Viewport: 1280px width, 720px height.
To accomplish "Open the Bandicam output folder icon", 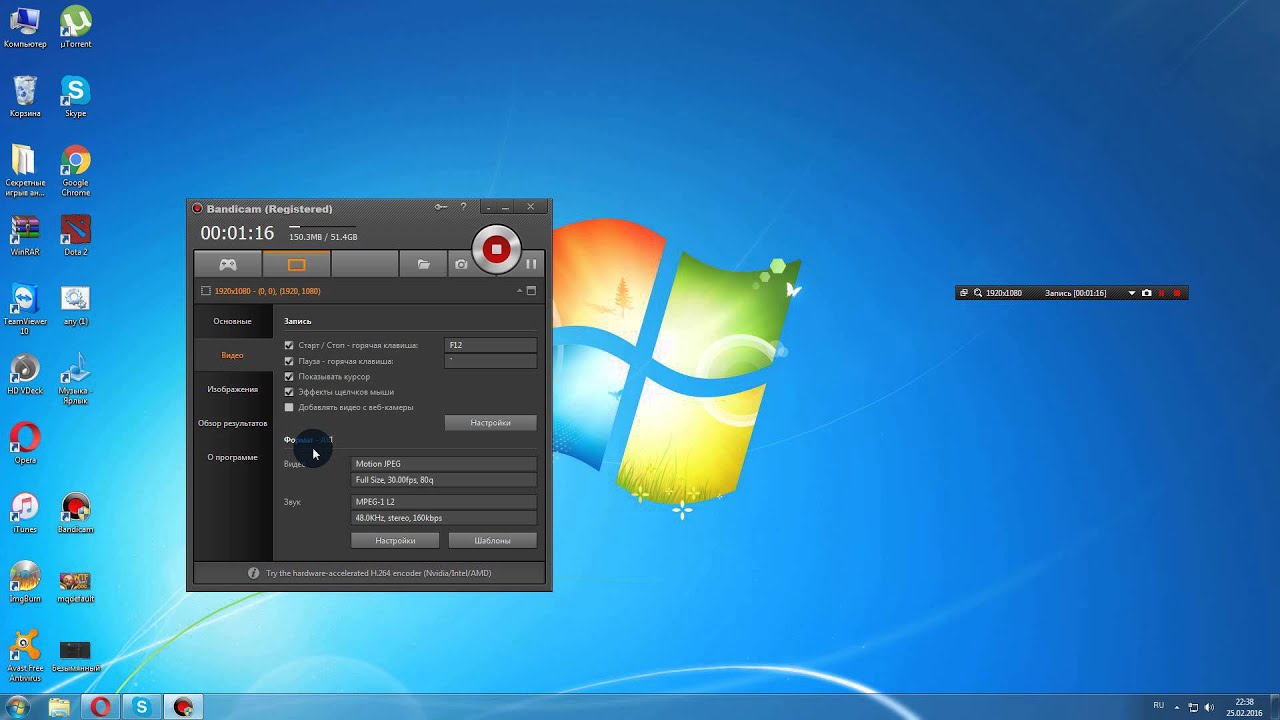I will click(424, 264).
